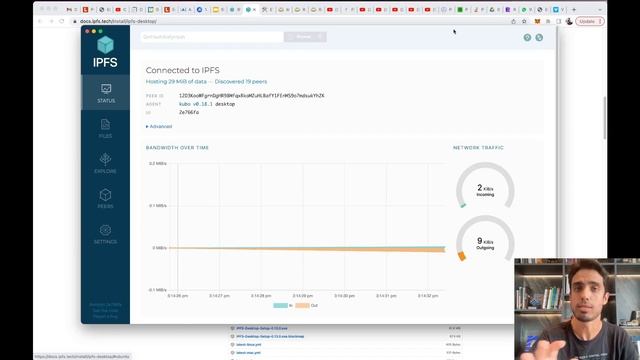
Task: Click the 'Network traffic' heading
Action: (478, 148)
